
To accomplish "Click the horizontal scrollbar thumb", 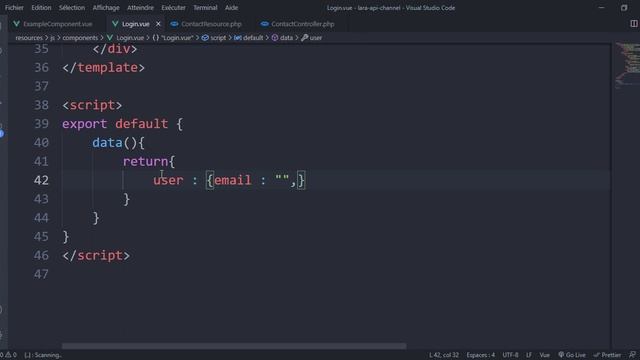I will tap(234, 346).
